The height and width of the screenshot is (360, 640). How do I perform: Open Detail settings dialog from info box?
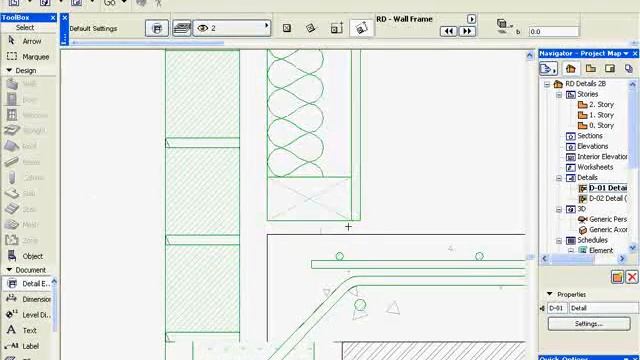(157, 28)
